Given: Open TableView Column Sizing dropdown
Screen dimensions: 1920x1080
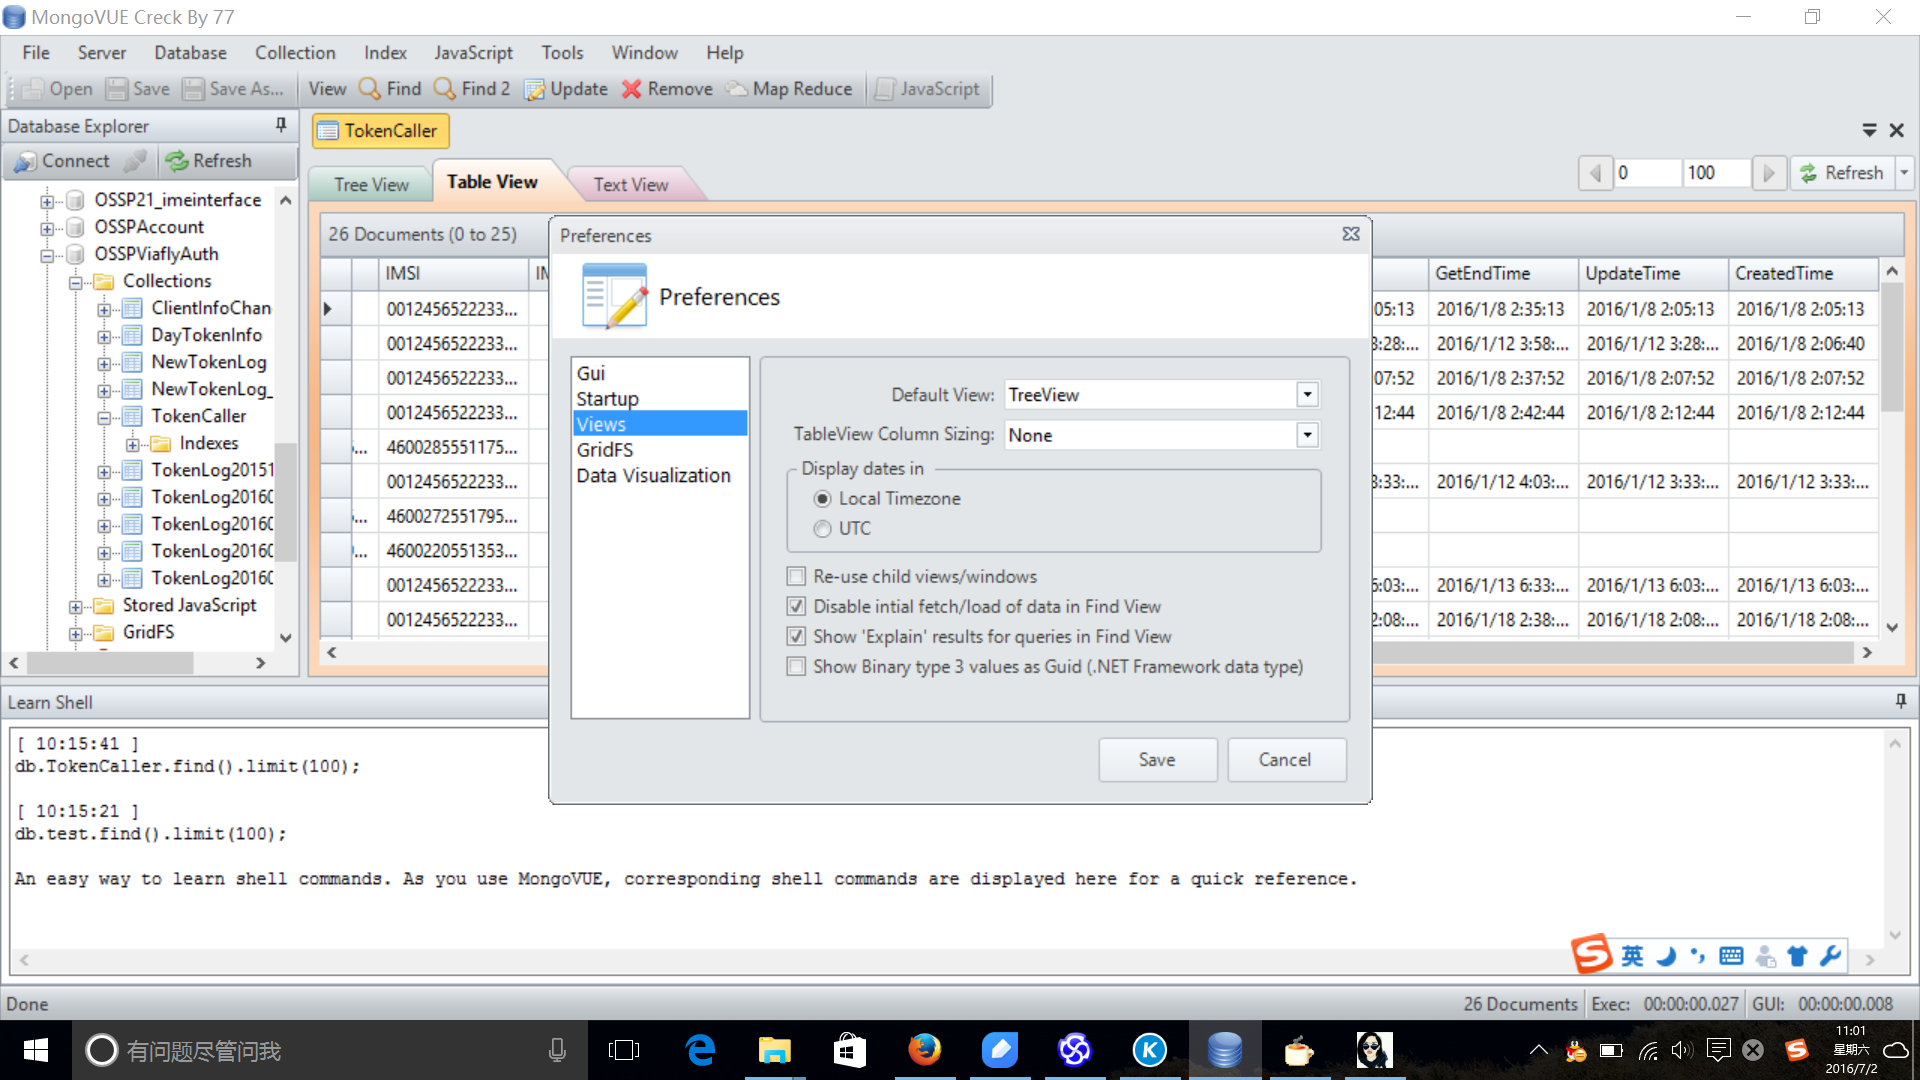Looking at the screenshot, I should (x=1307, y=435).
